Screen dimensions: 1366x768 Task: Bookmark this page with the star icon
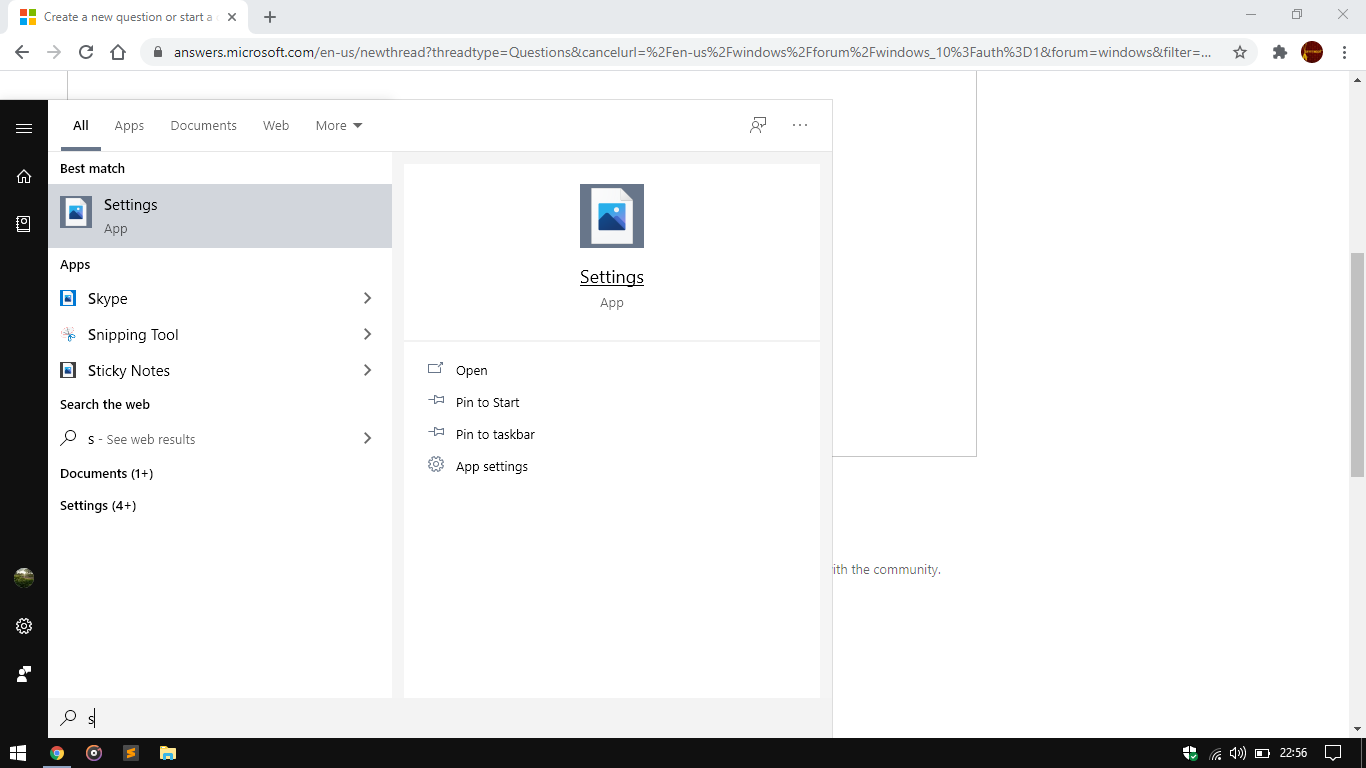pos(1240,52)
